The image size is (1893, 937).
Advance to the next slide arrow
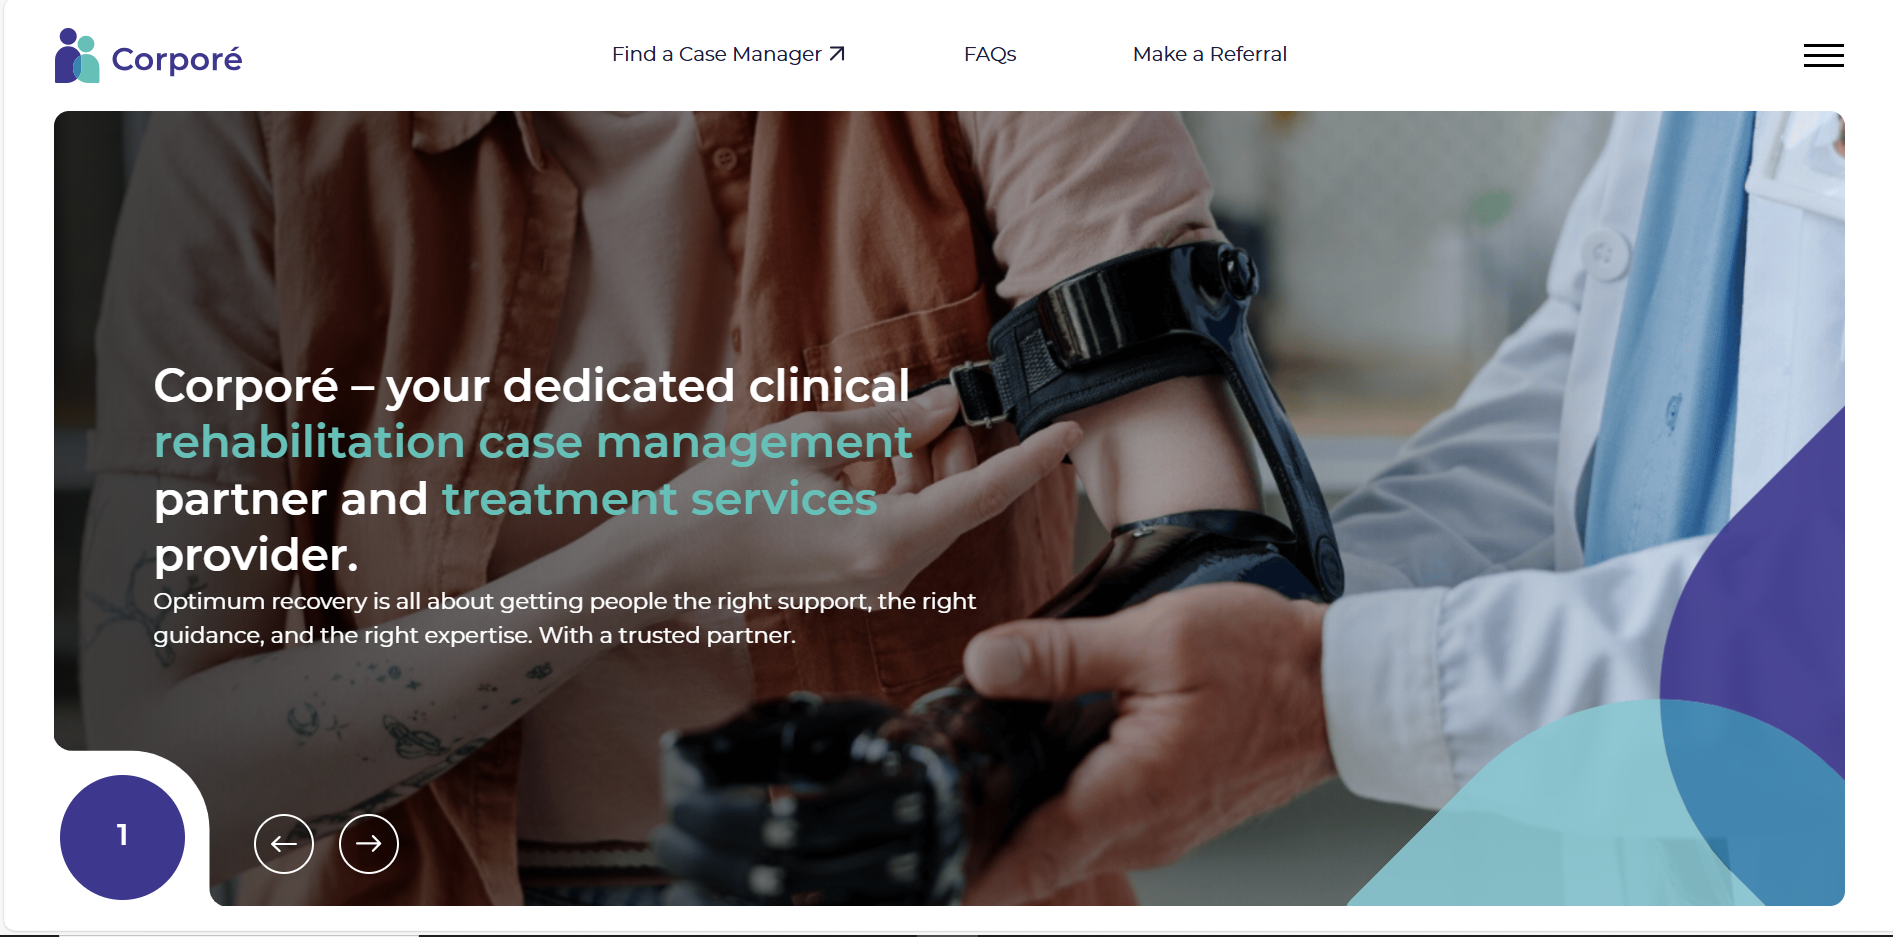click(369, 844)
